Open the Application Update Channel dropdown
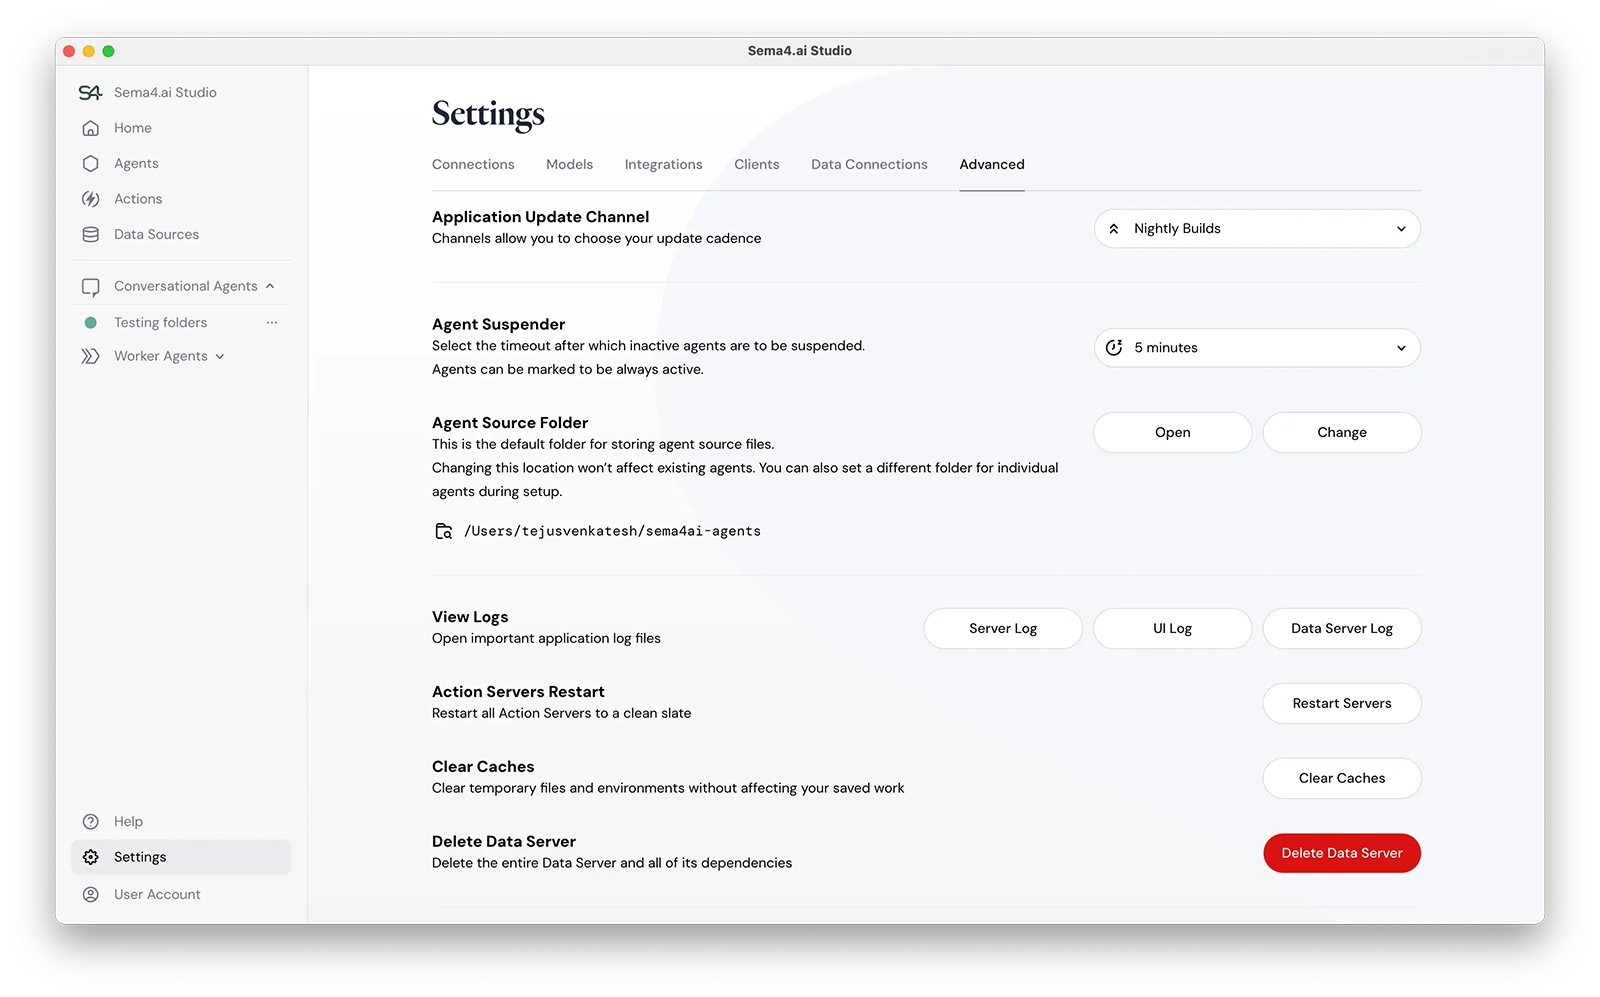 point(1256,228)
